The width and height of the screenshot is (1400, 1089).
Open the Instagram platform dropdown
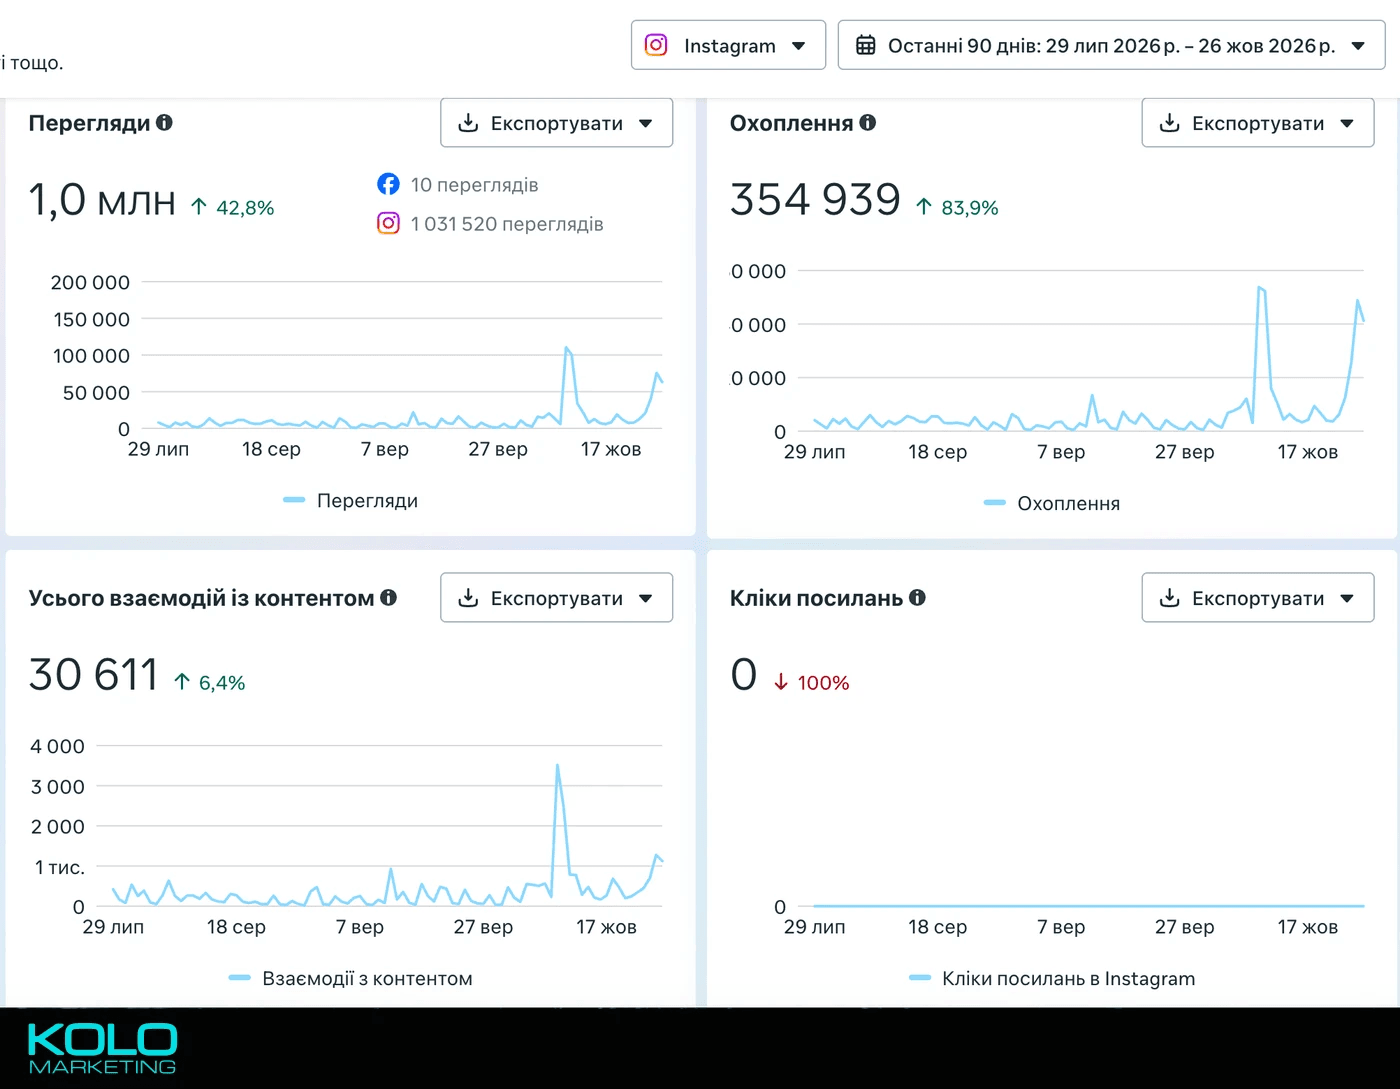click(x=728, y=45)
